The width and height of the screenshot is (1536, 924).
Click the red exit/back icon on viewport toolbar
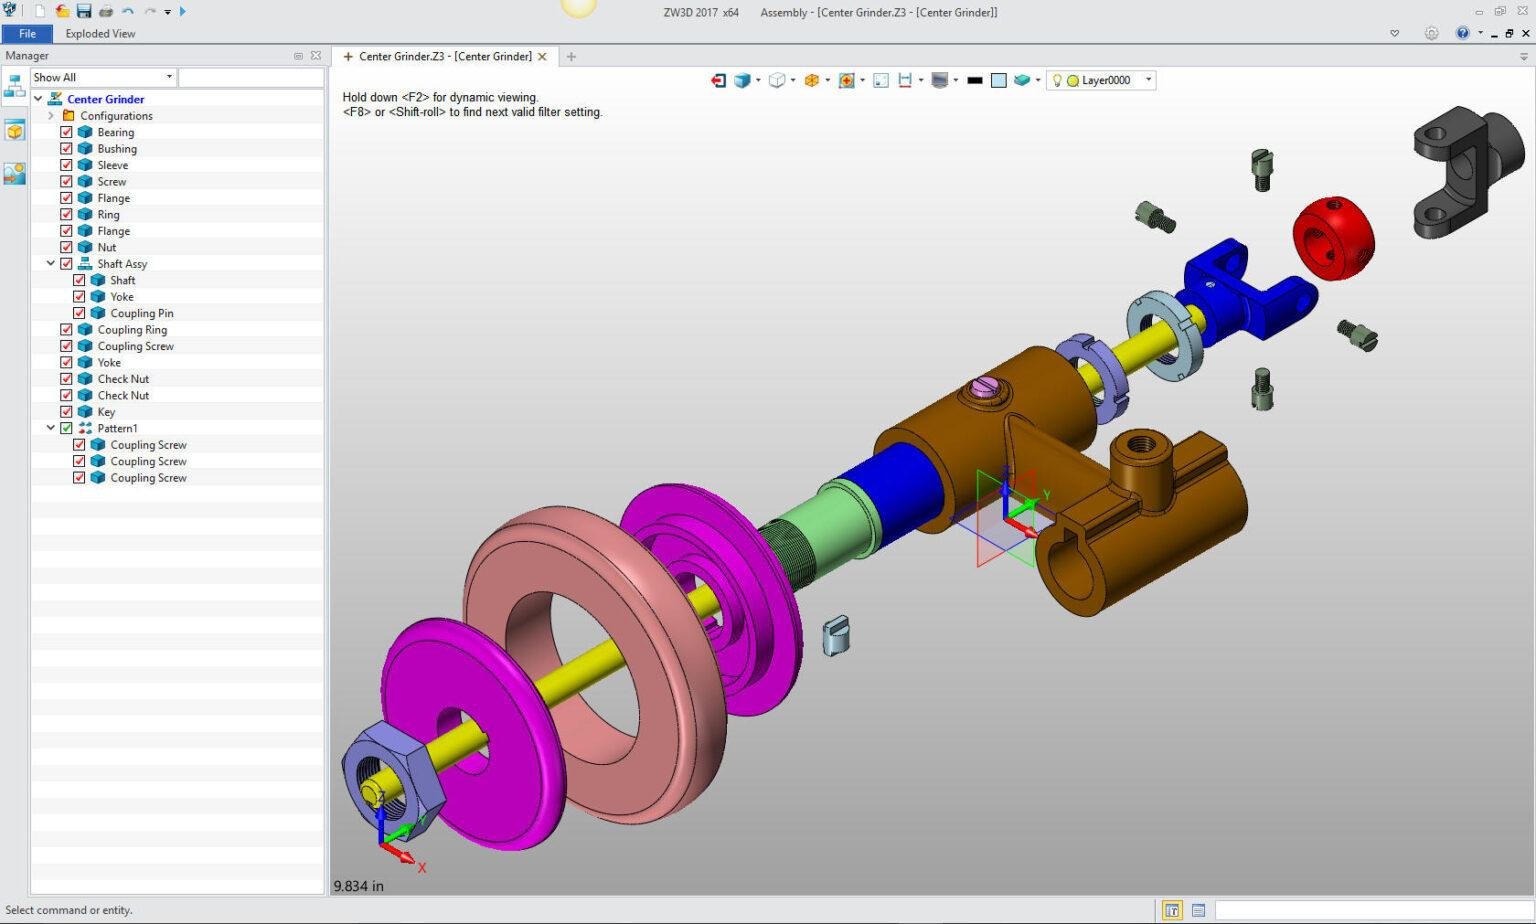[x=718, y=80]
